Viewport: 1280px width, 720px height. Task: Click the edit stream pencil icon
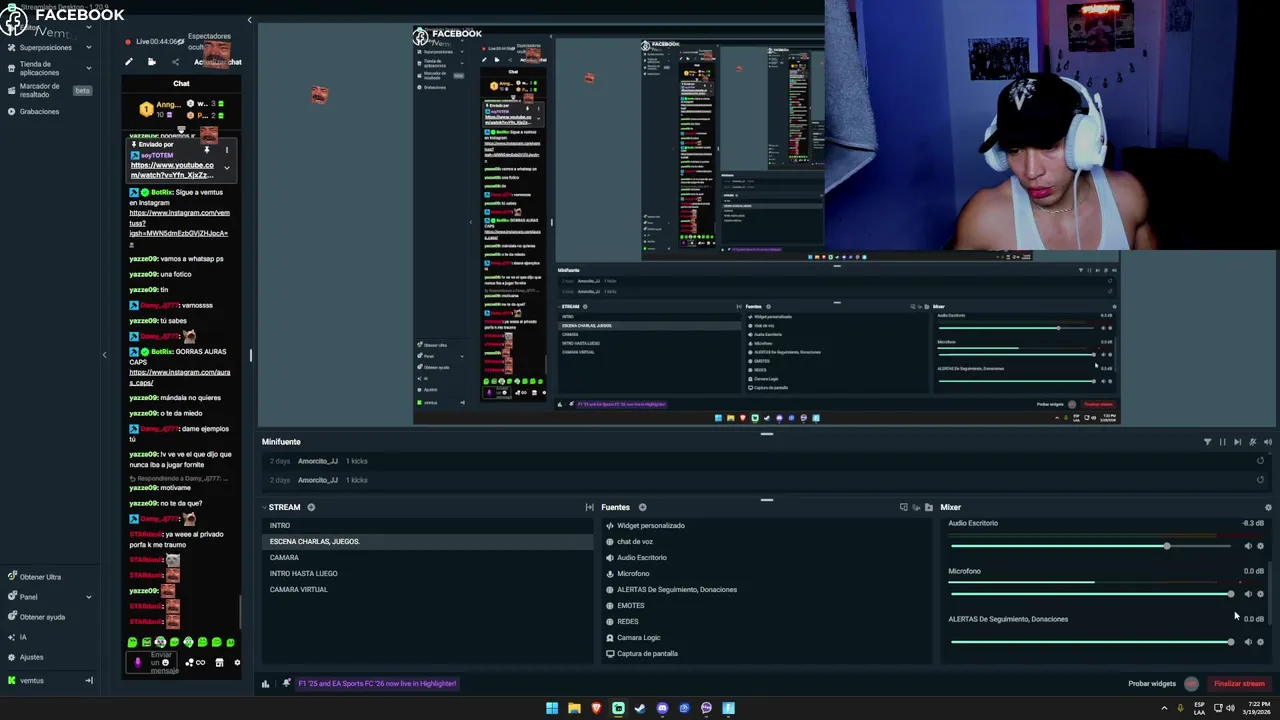pyautogui.click(x=129, y=62)
